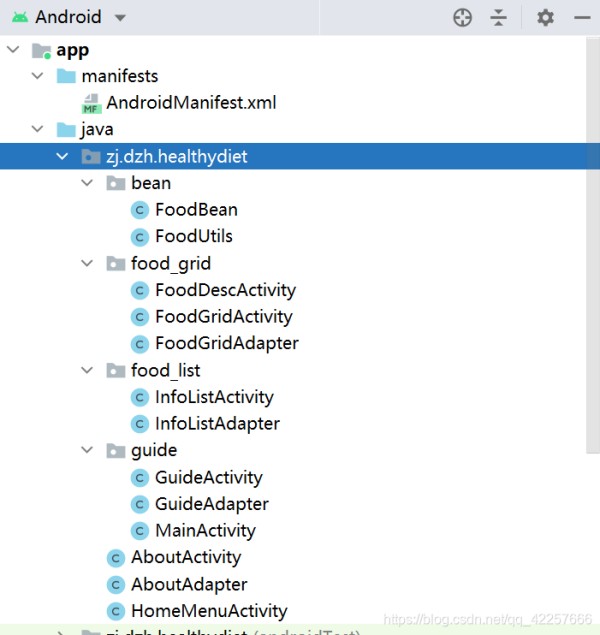The image size is (600, 635).
Task: Select the bean package label
Action: point(151,183)
